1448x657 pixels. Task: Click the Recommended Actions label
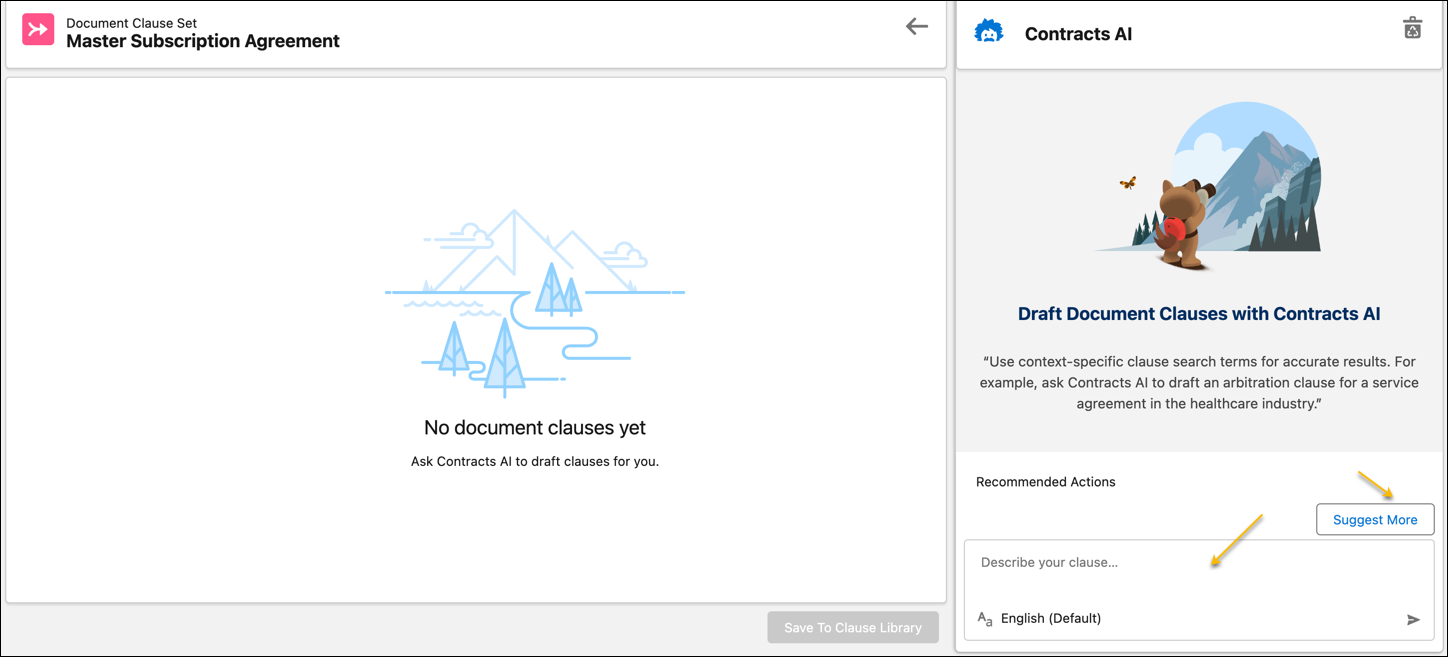click(1045, 482)
